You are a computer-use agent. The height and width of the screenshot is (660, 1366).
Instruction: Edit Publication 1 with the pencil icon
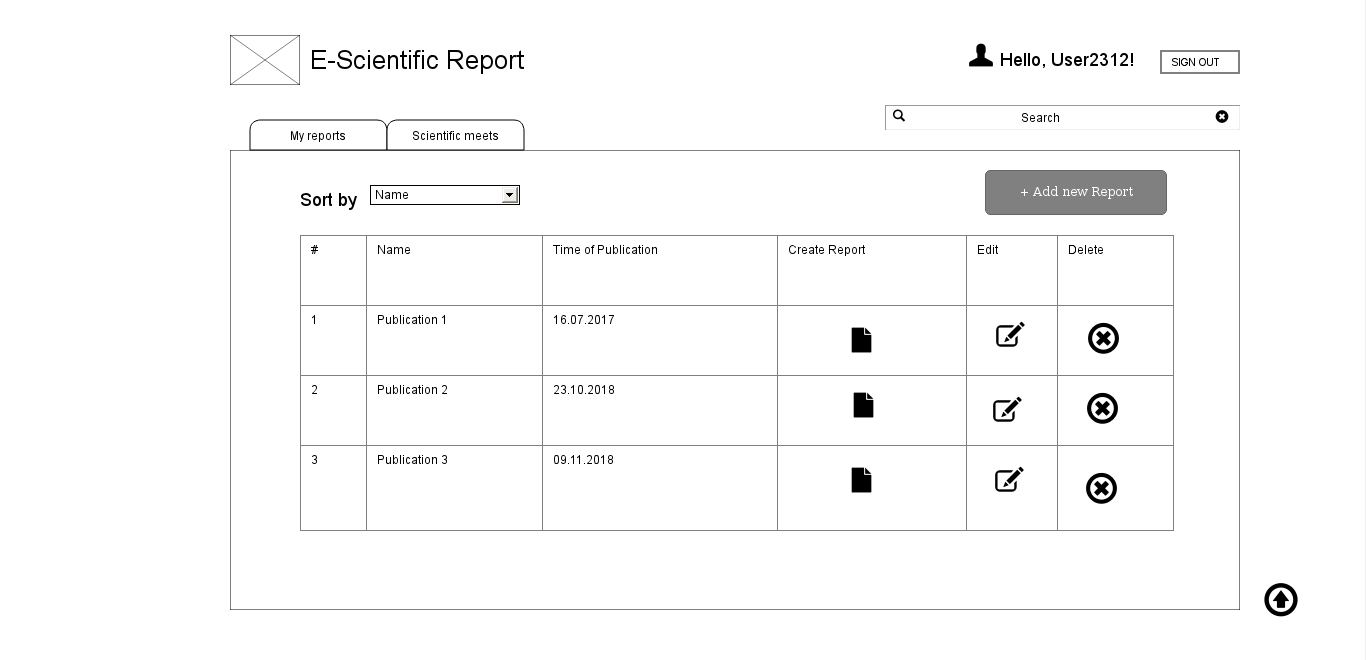[x=1010, y=334]
